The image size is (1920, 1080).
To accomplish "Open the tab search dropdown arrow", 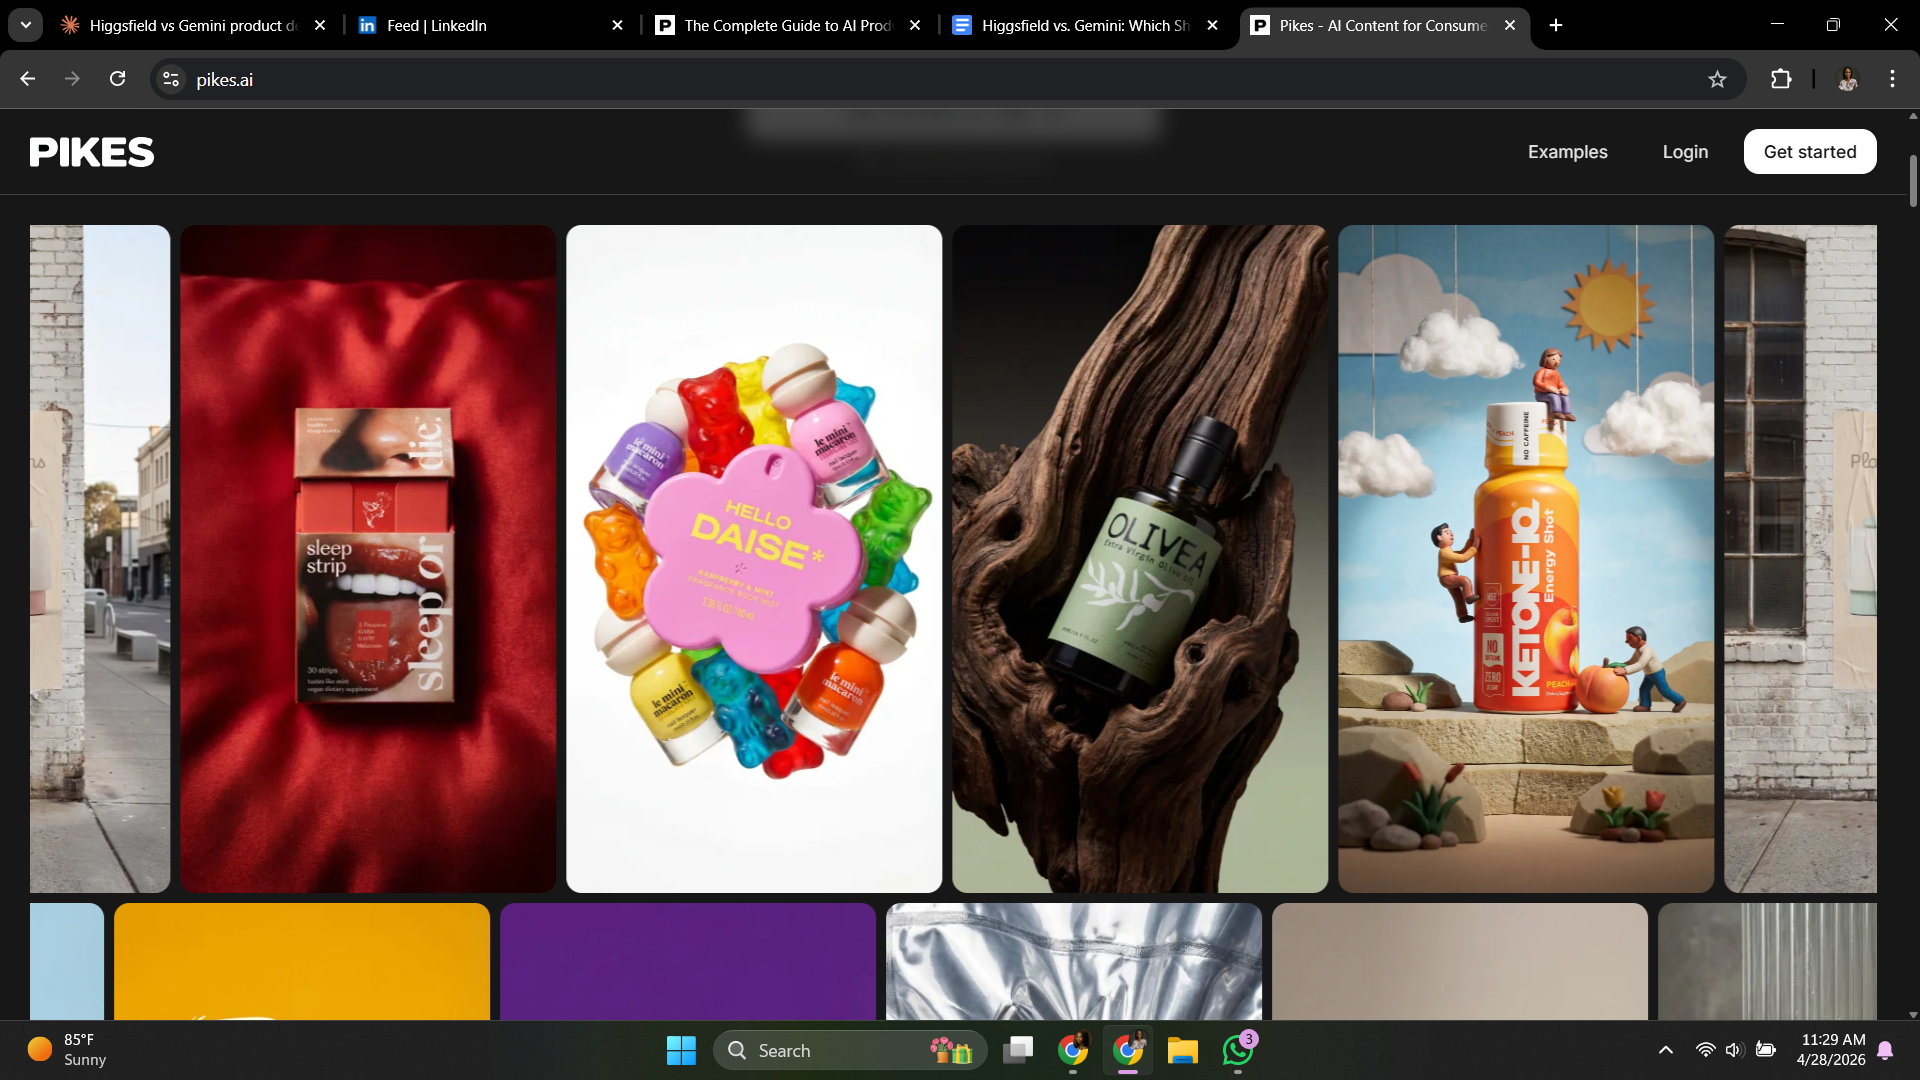I will (x=26, y=25).
